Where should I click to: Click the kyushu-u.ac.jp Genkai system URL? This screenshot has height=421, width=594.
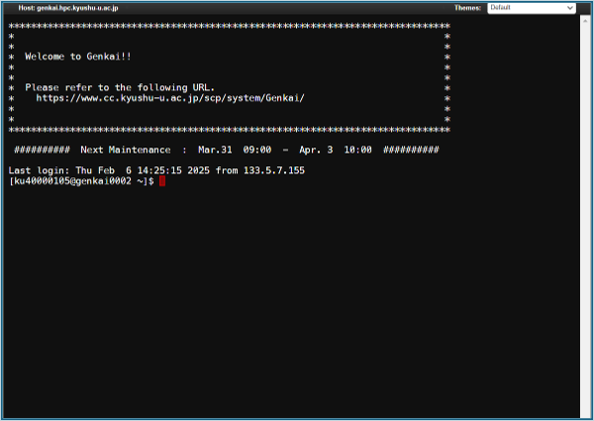click(170, 98)
